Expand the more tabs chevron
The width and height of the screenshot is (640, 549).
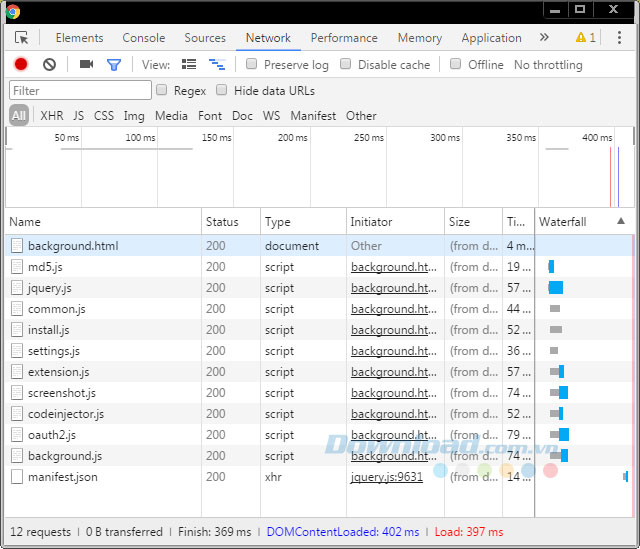click(x=544, y=38)
